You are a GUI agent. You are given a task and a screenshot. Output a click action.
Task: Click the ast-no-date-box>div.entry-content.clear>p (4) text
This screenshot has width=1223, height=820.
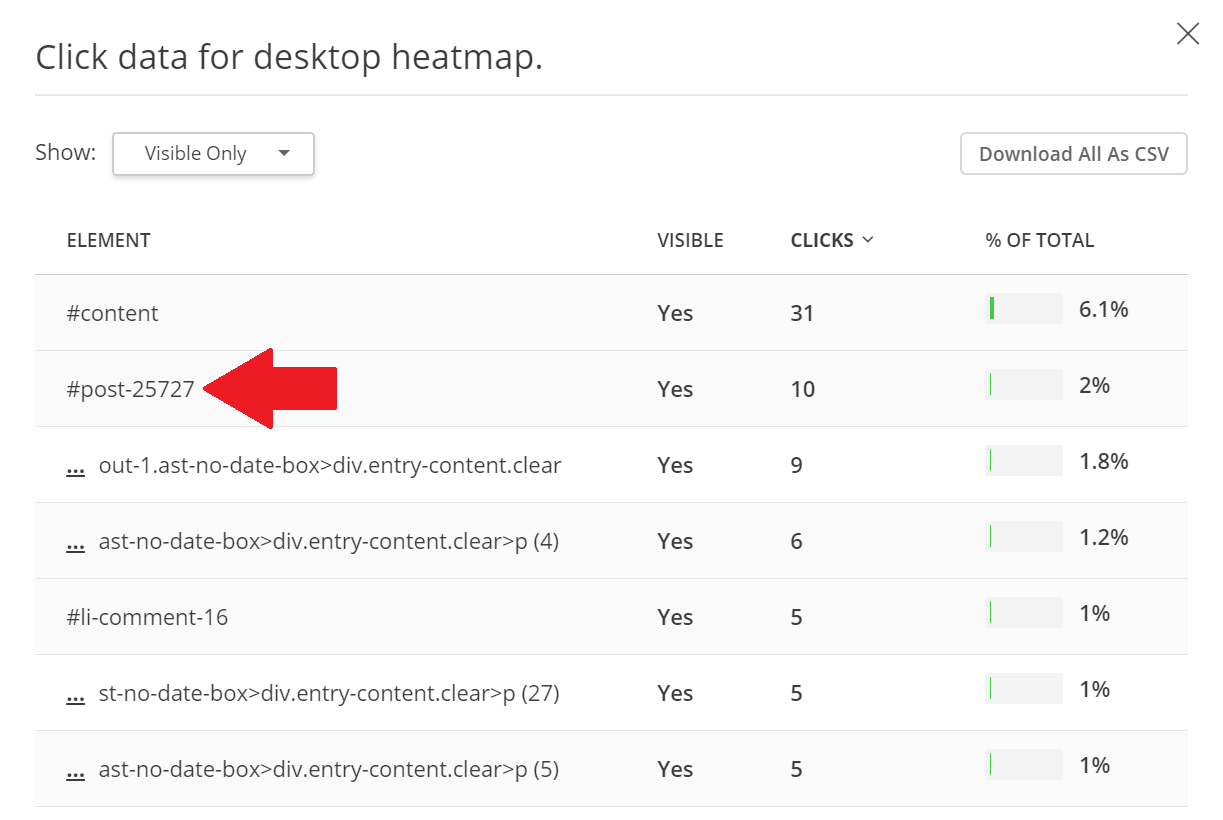pos(329,541)
